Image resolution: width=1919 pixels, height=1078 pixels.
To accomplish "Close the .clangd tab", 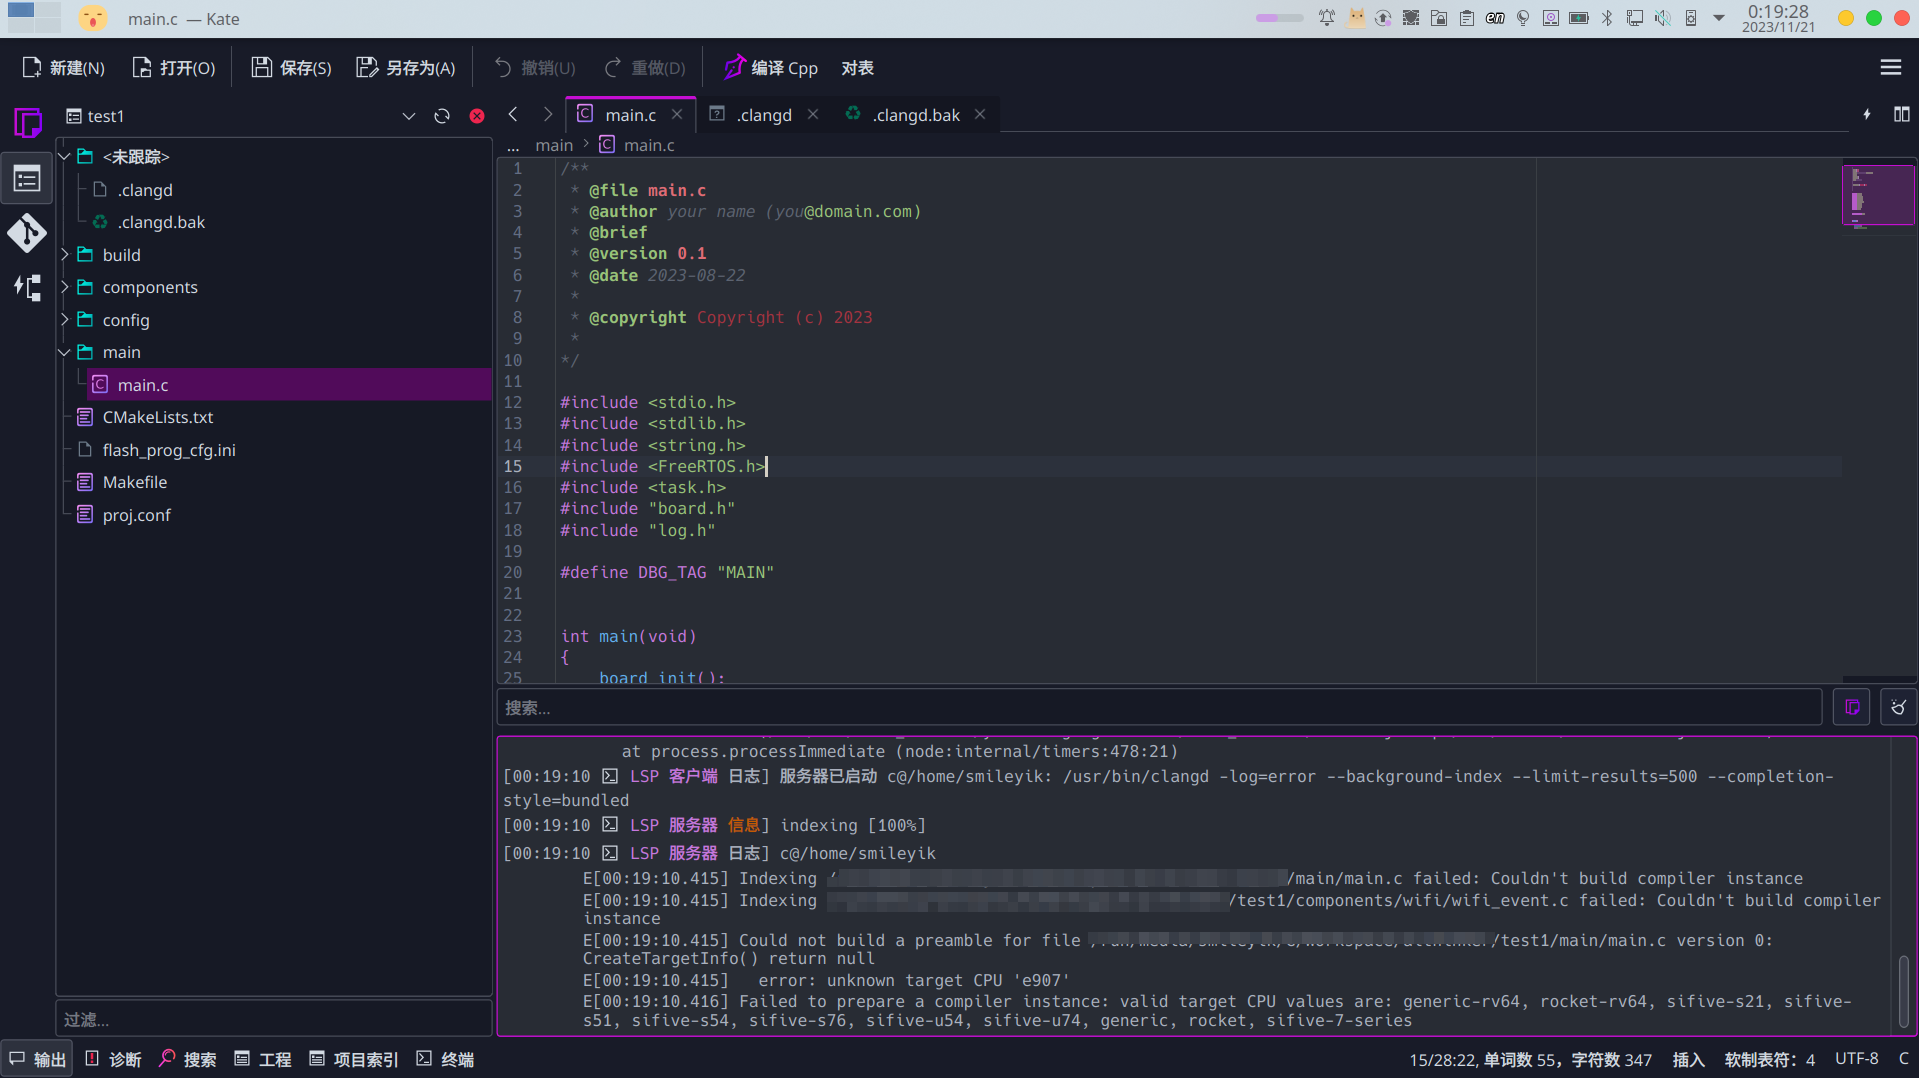I will pyautogui.click(x=813, y=115).
